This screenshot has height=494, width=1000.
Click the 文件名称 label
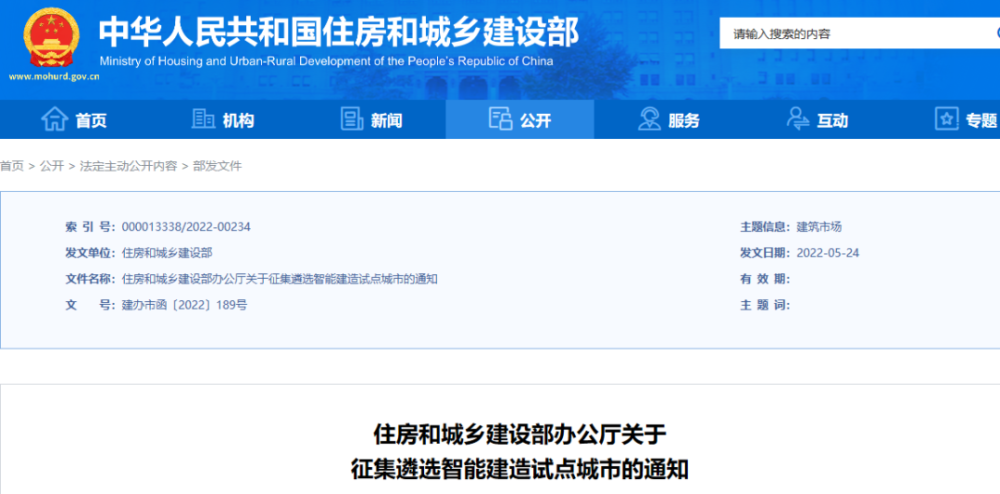(x=90, y=279)
